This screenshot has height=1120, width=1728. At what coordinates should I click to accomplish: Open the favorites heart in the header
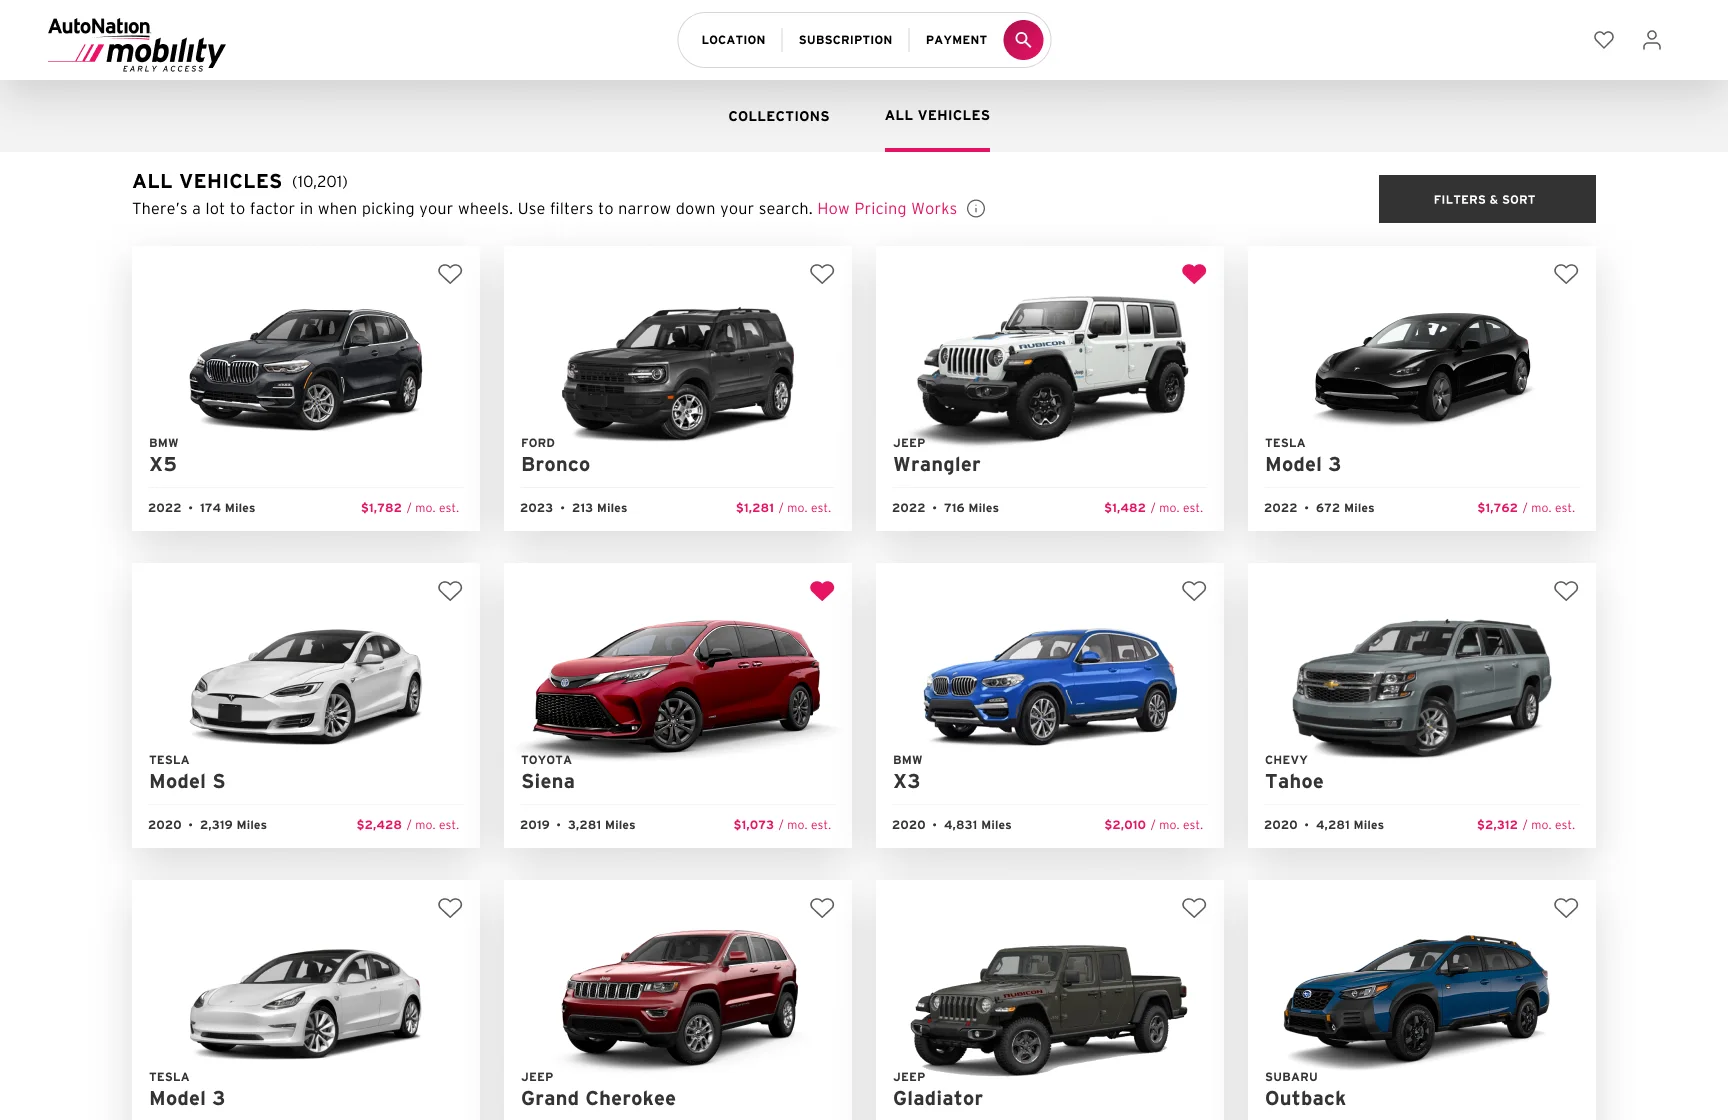click(1604, 40)
